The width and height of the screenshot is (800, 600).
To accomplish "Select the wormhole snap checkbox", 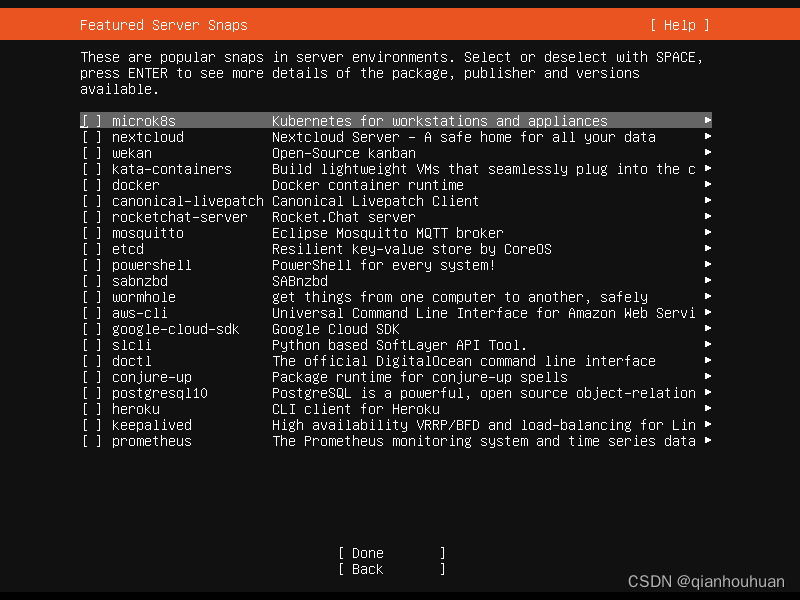I will tap(92, 297).
